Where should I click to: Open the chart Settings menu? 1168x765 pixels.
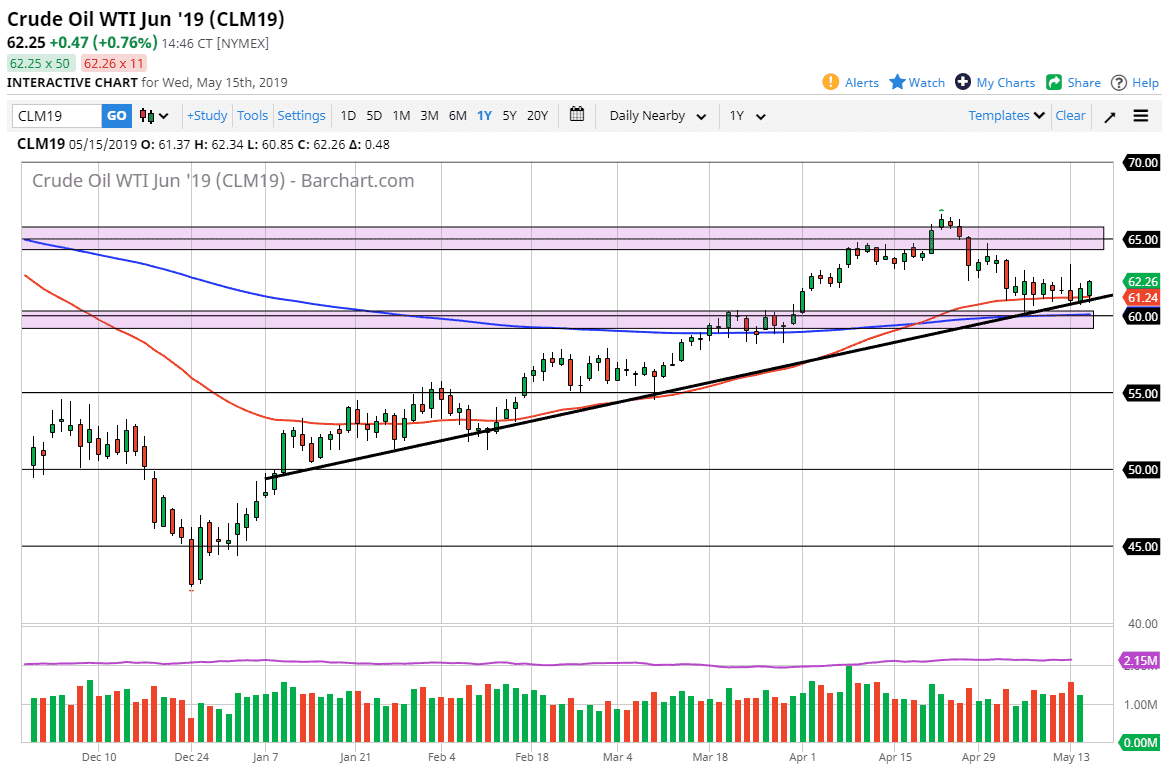[301, 115]
